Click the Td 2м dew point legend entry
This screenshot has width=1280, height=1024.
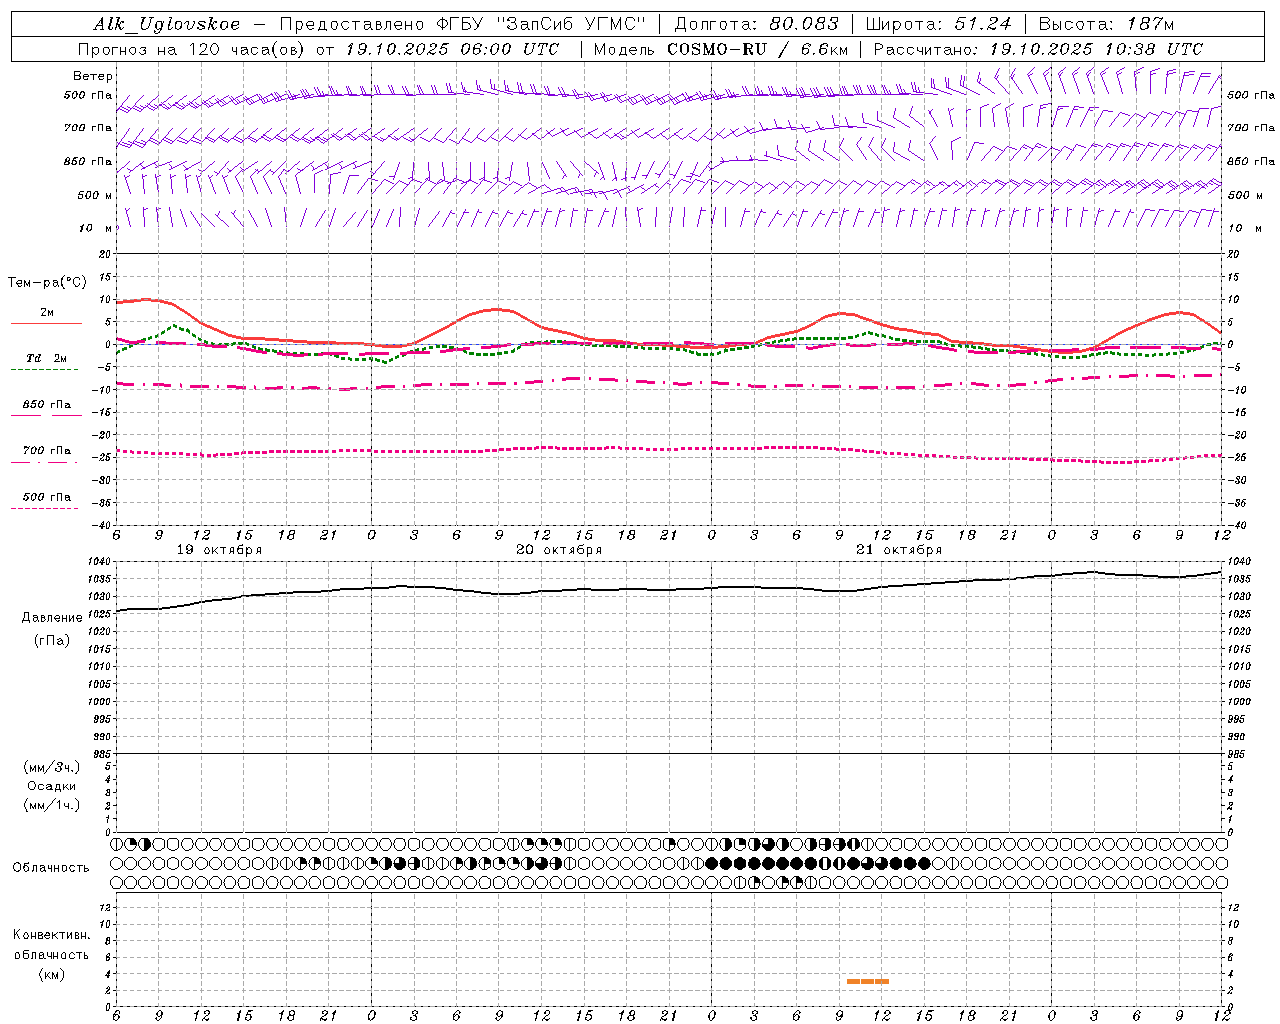click(47, 358)
